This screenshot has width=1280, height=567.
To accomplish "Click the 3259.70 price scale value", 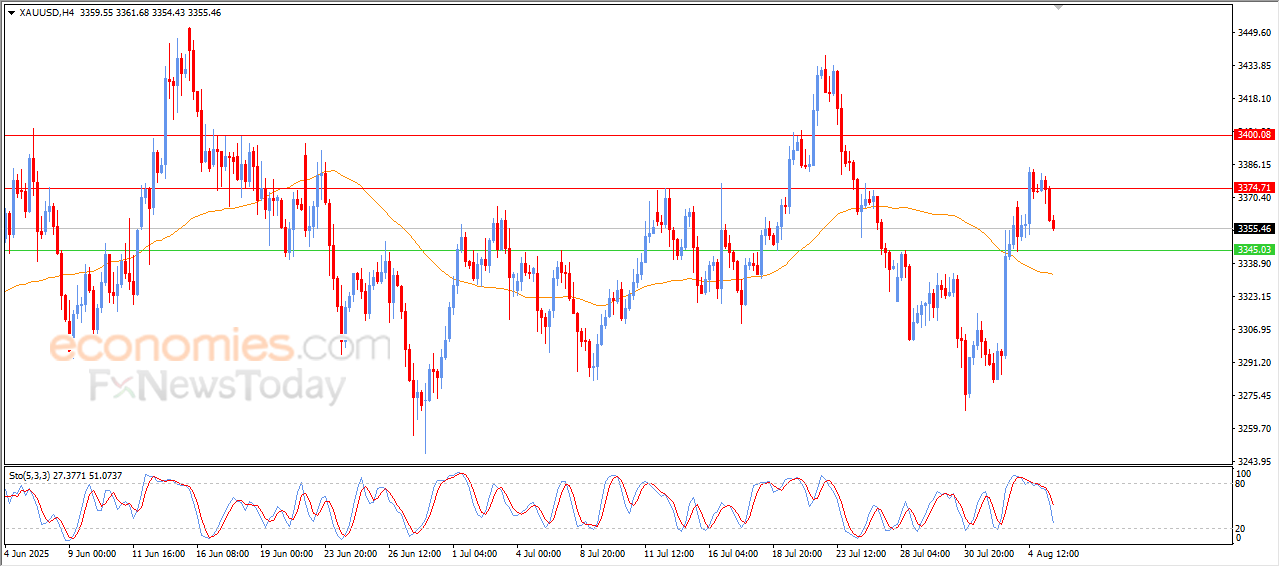I will [x=1254, y=428].
